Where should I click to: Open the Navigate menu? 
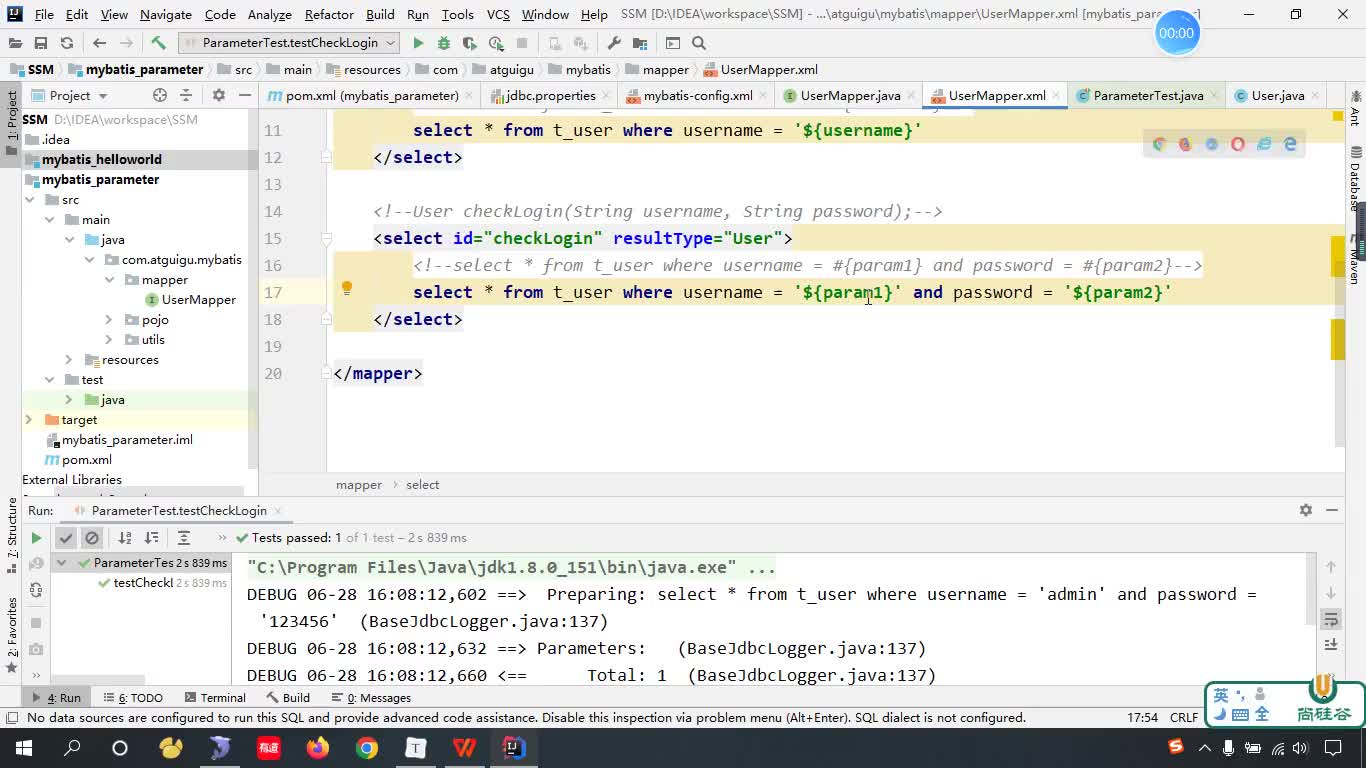click(x=166, y=14)
